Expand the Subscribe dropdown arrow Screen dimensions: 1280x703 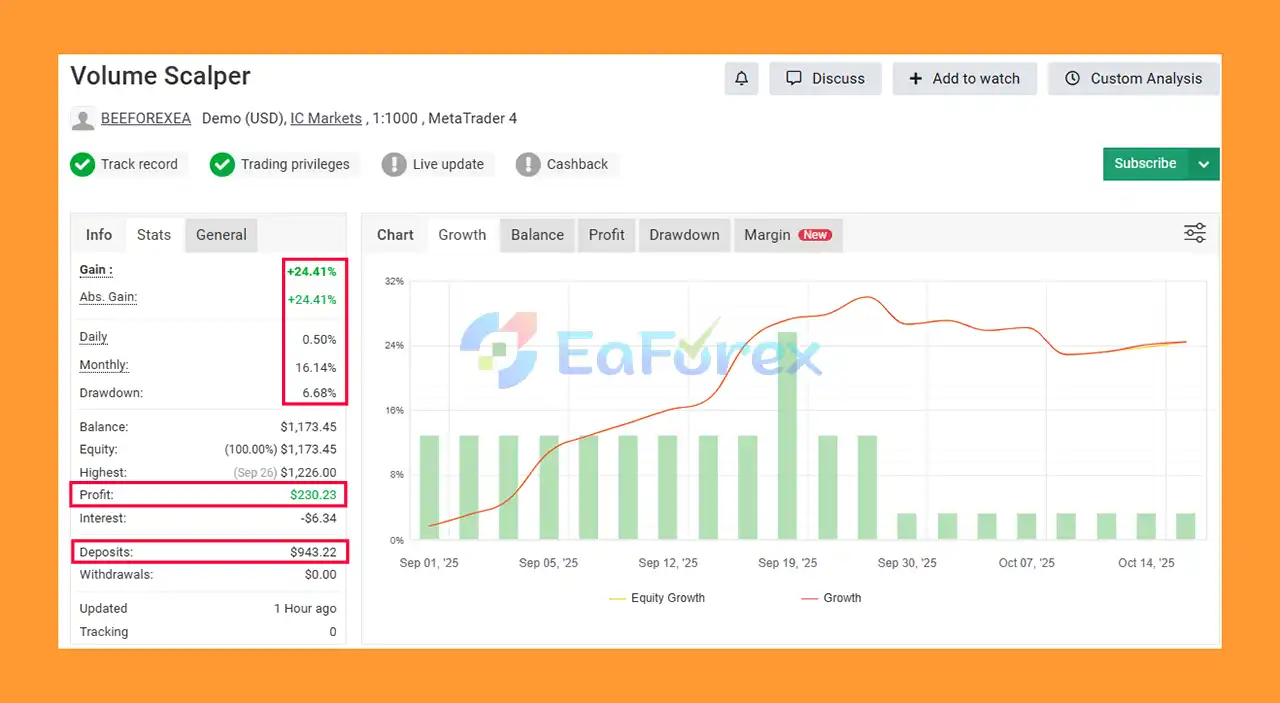tap(1204, 164)
